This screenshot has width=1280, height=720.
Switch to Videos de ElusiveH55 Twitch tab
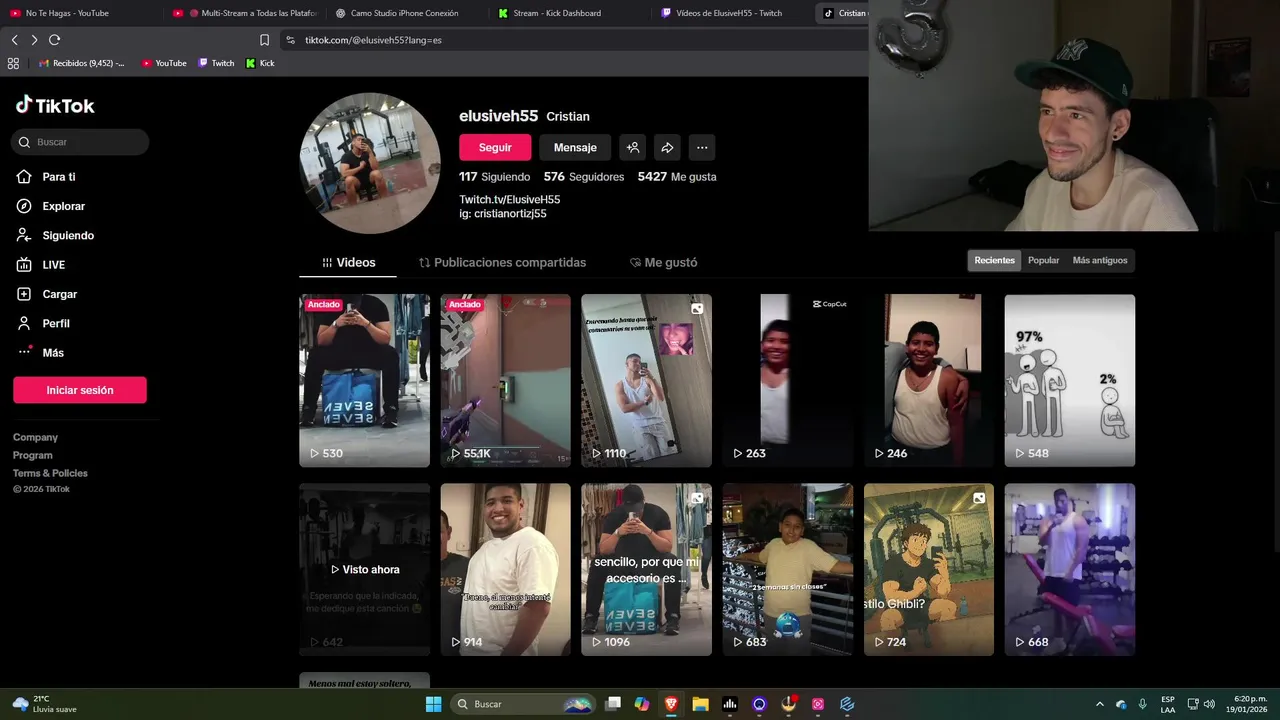point(731,13)
